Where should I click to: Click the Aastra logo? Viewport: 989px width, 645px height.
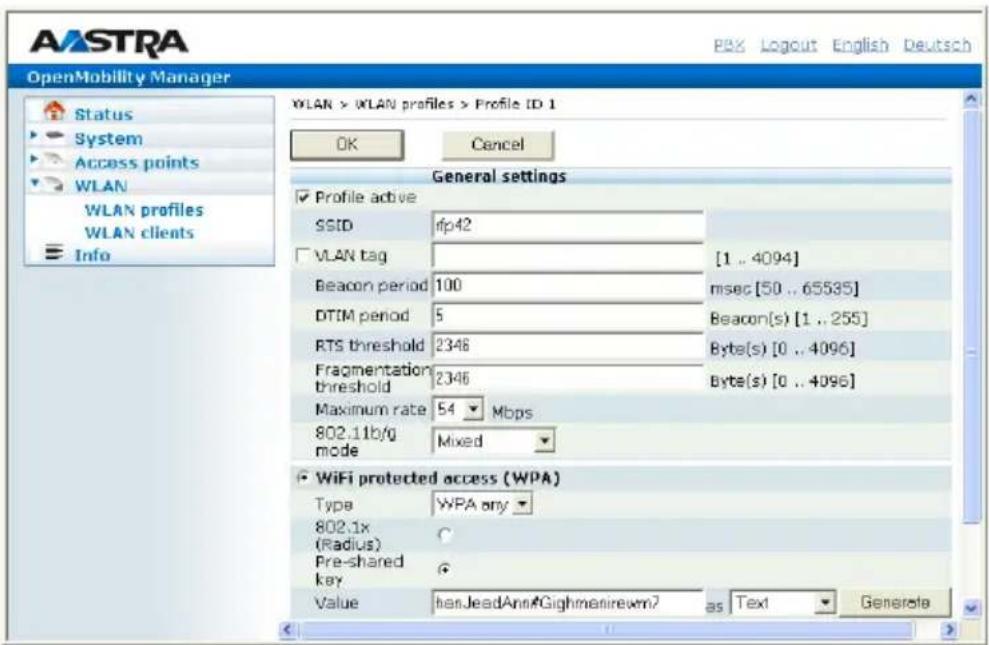(108, 42)
